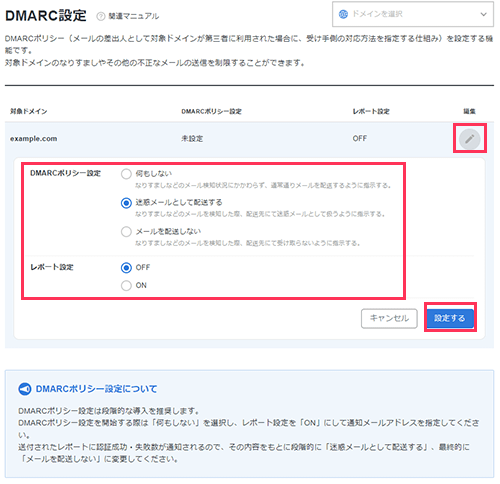Viewport: 500px width, 484px height.
Task: Open the ドメインを選択 dropdown
Action: 413,14
